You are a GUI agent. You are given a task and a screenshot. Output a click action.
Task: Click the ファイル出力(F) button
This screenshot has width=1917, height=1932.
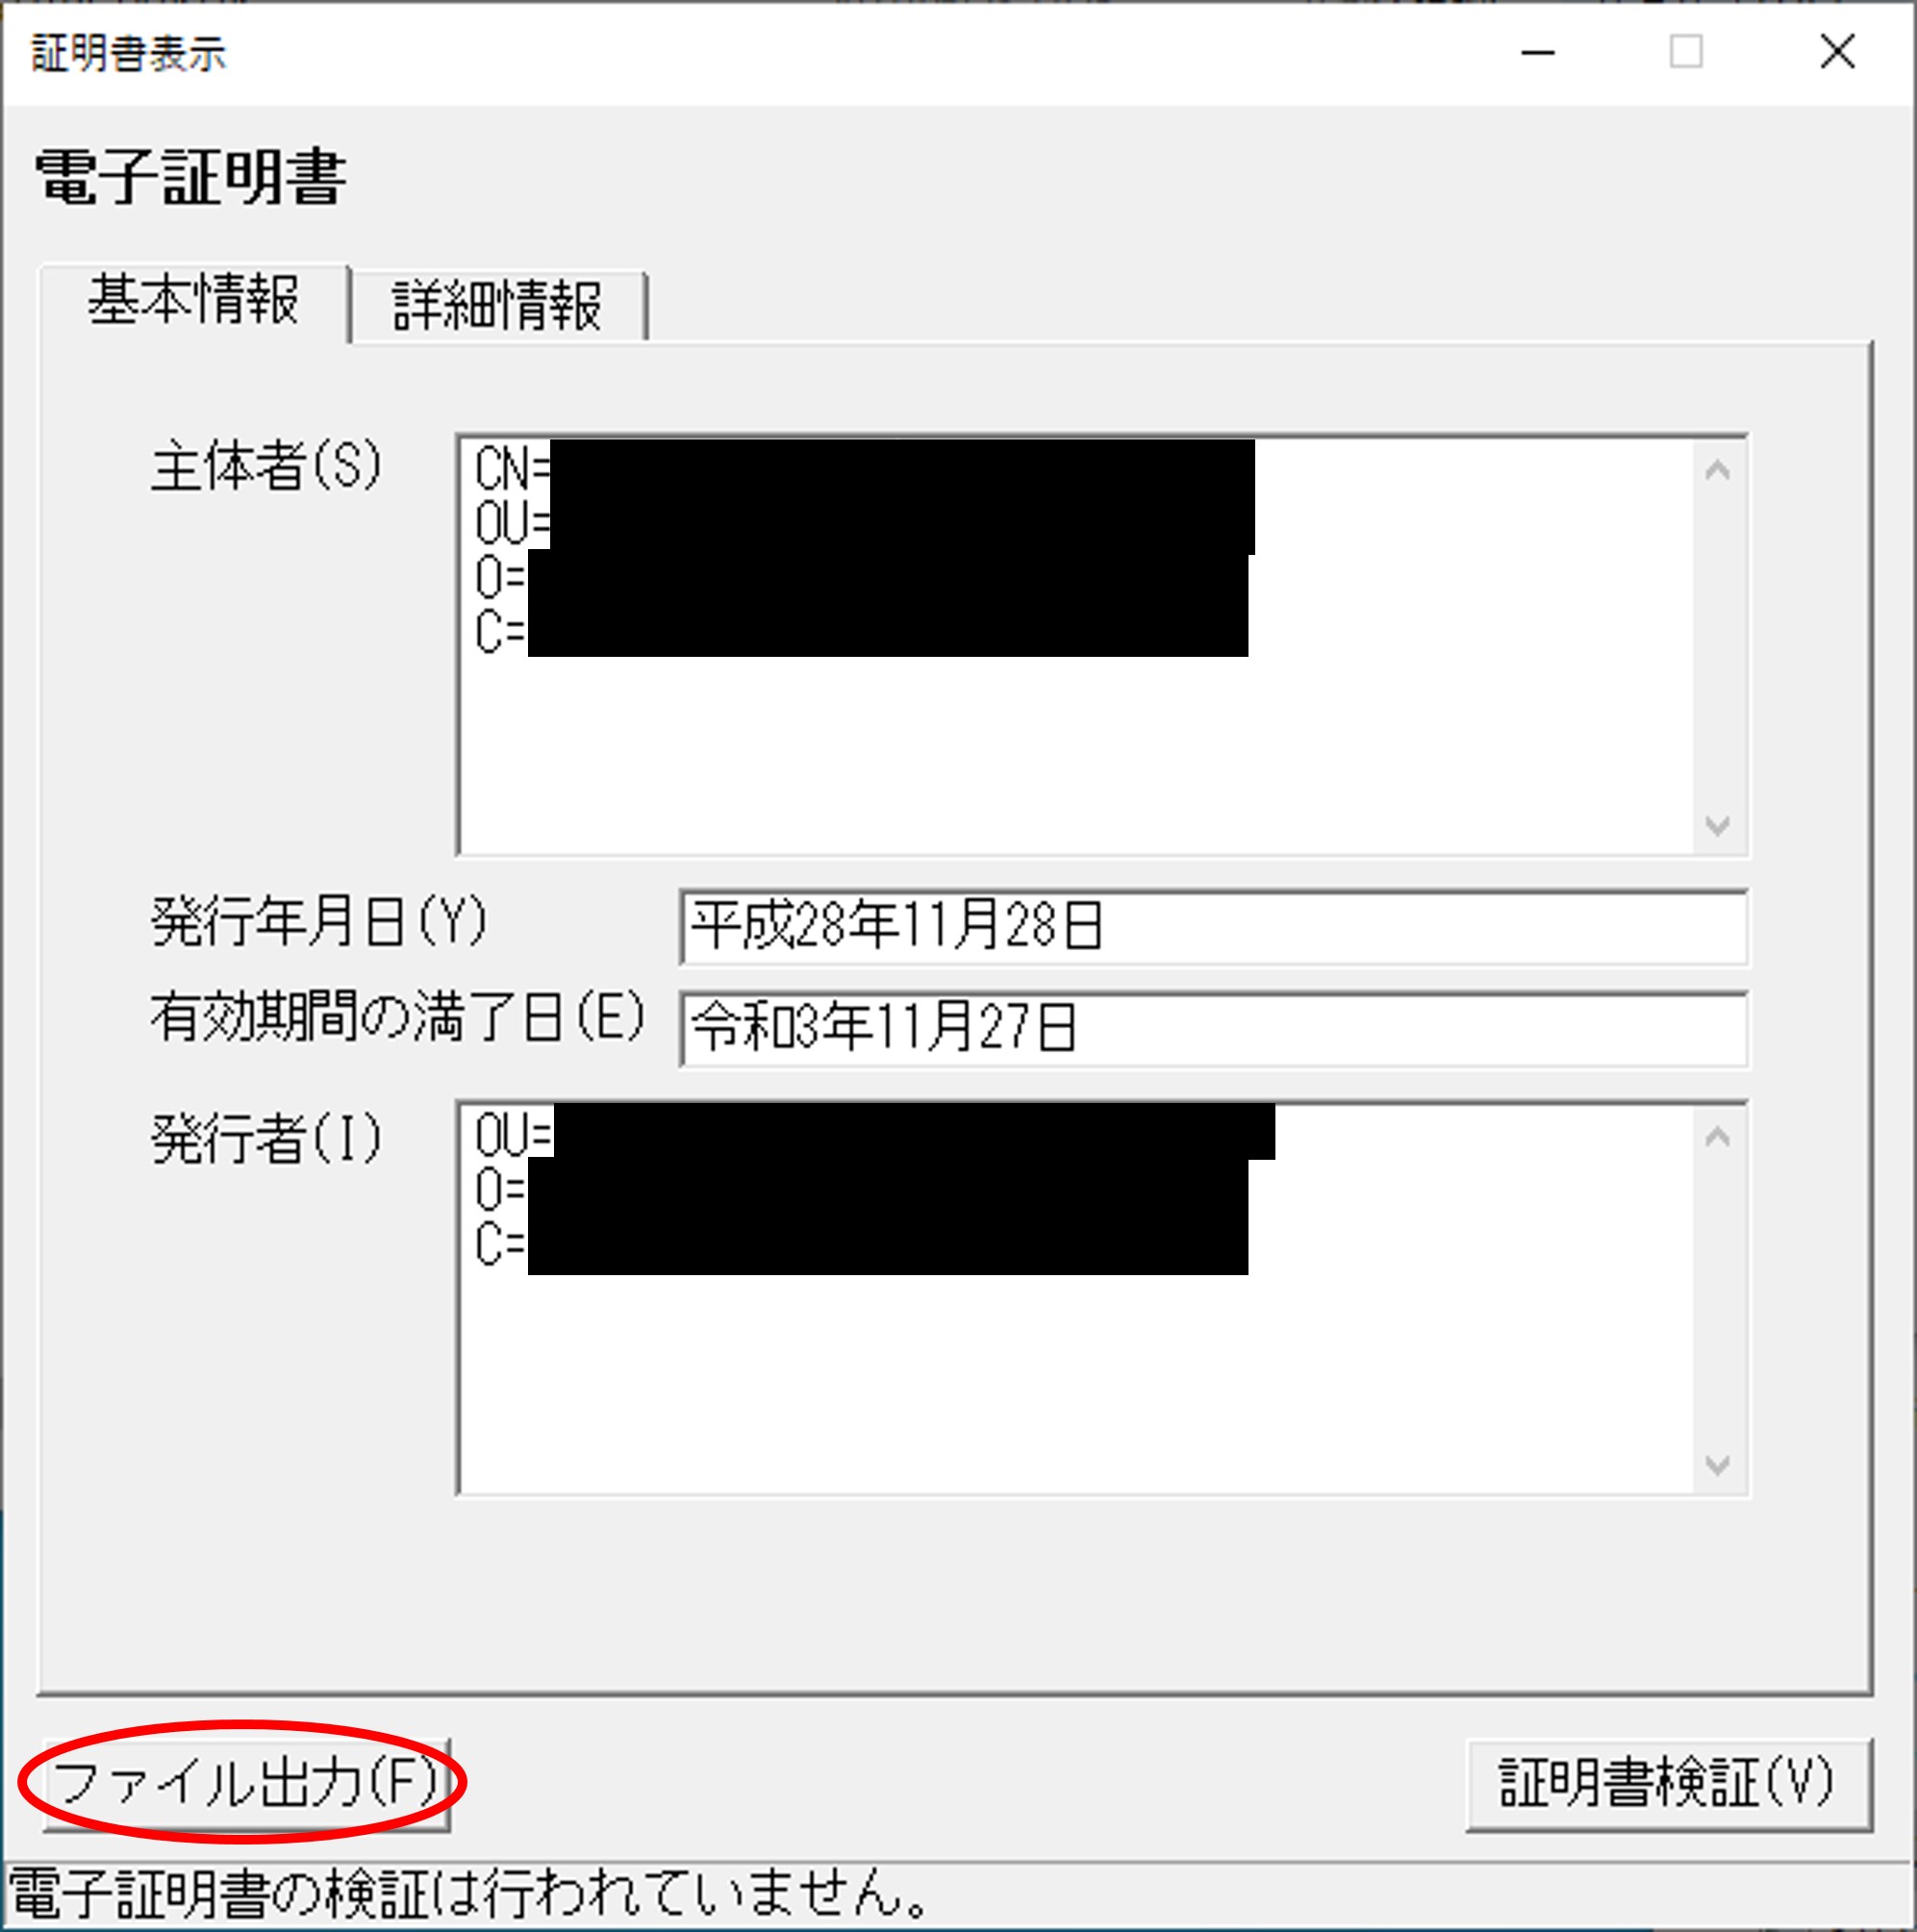246,1784
